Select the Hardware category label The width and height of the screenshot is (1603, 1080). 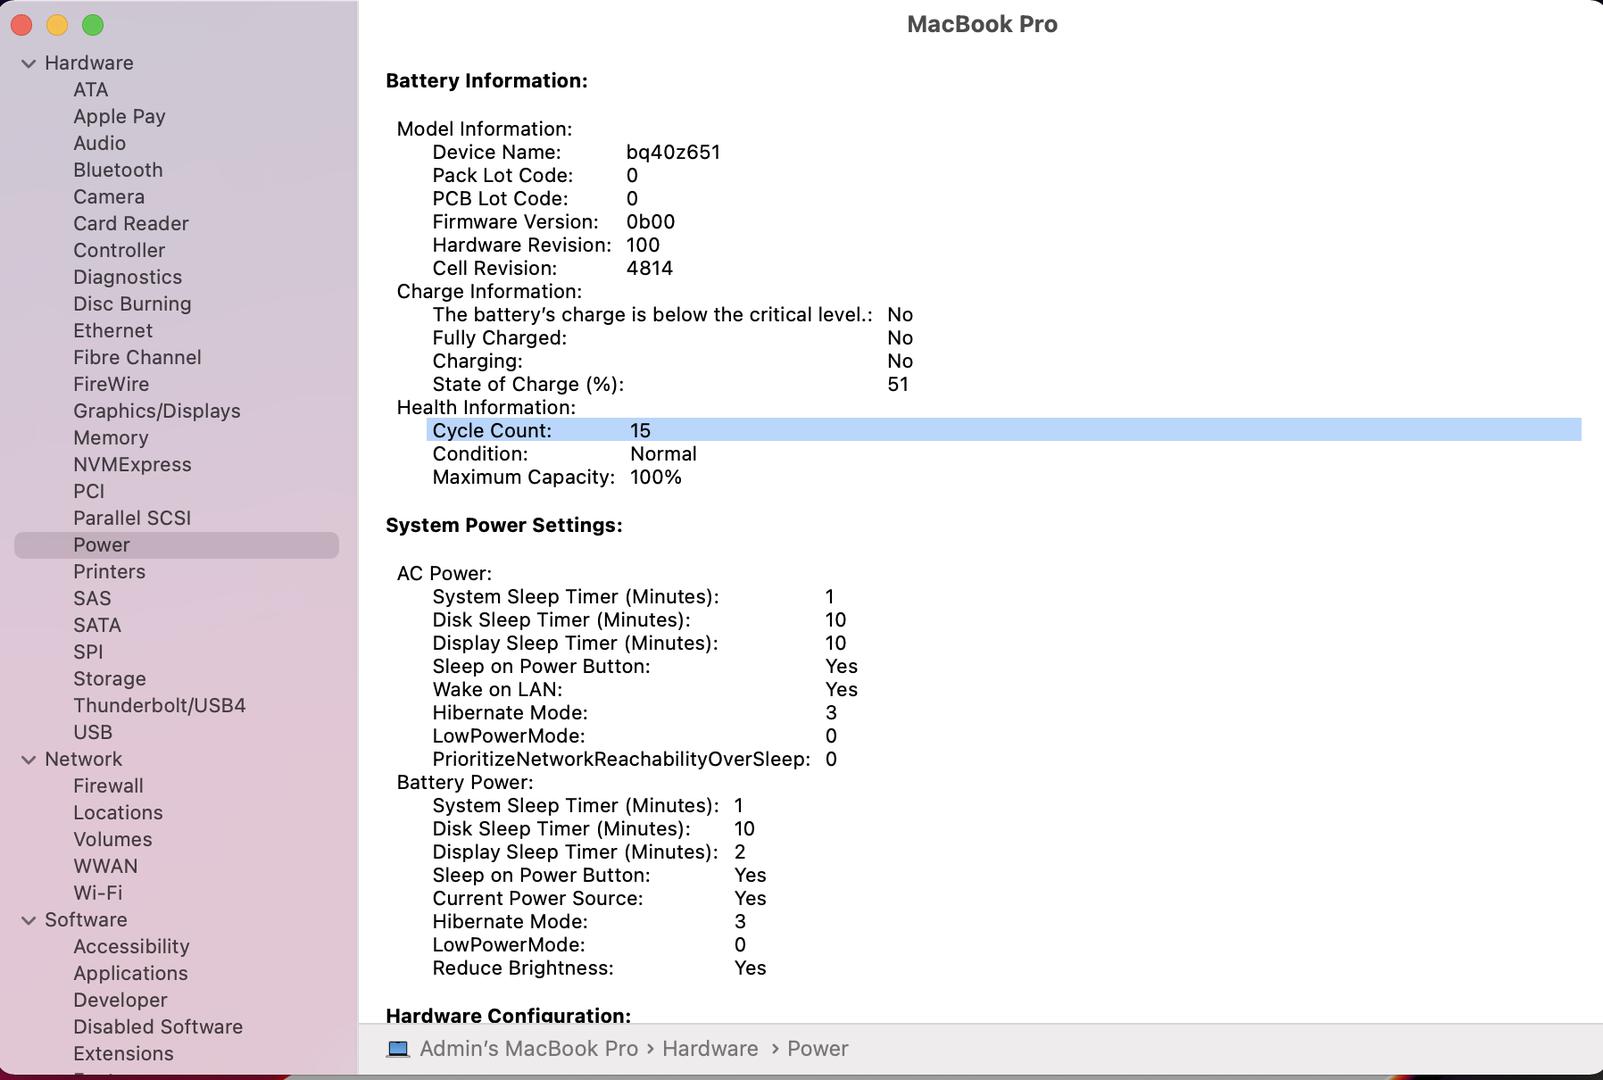coord(89,63)
